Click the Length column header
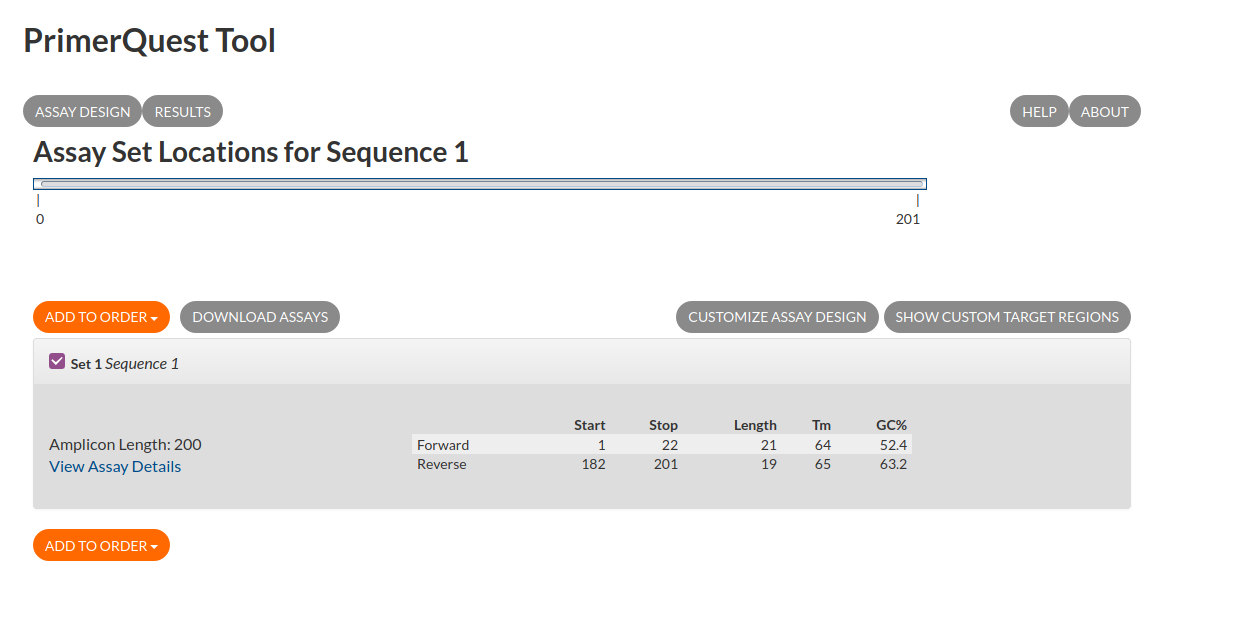Screen dimensions: 1236x628 point(755,425)
